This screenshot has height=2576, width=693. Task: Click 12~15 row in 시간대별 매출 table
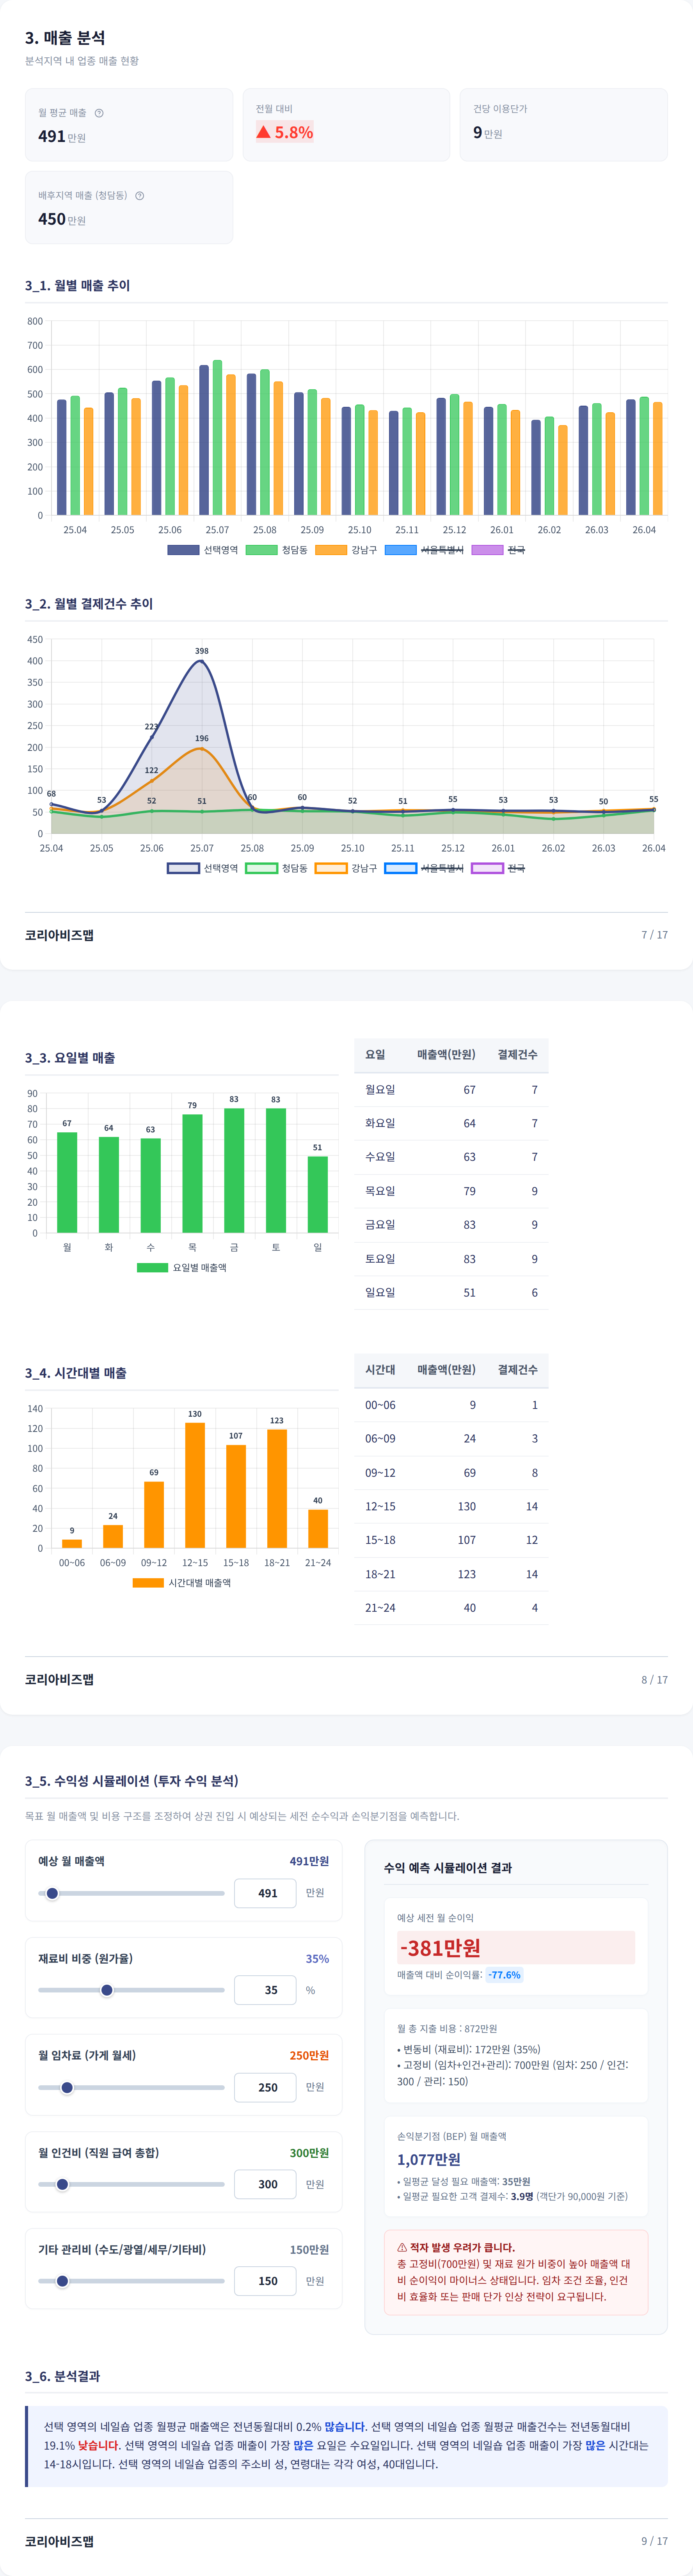(x=451, y=1507)
